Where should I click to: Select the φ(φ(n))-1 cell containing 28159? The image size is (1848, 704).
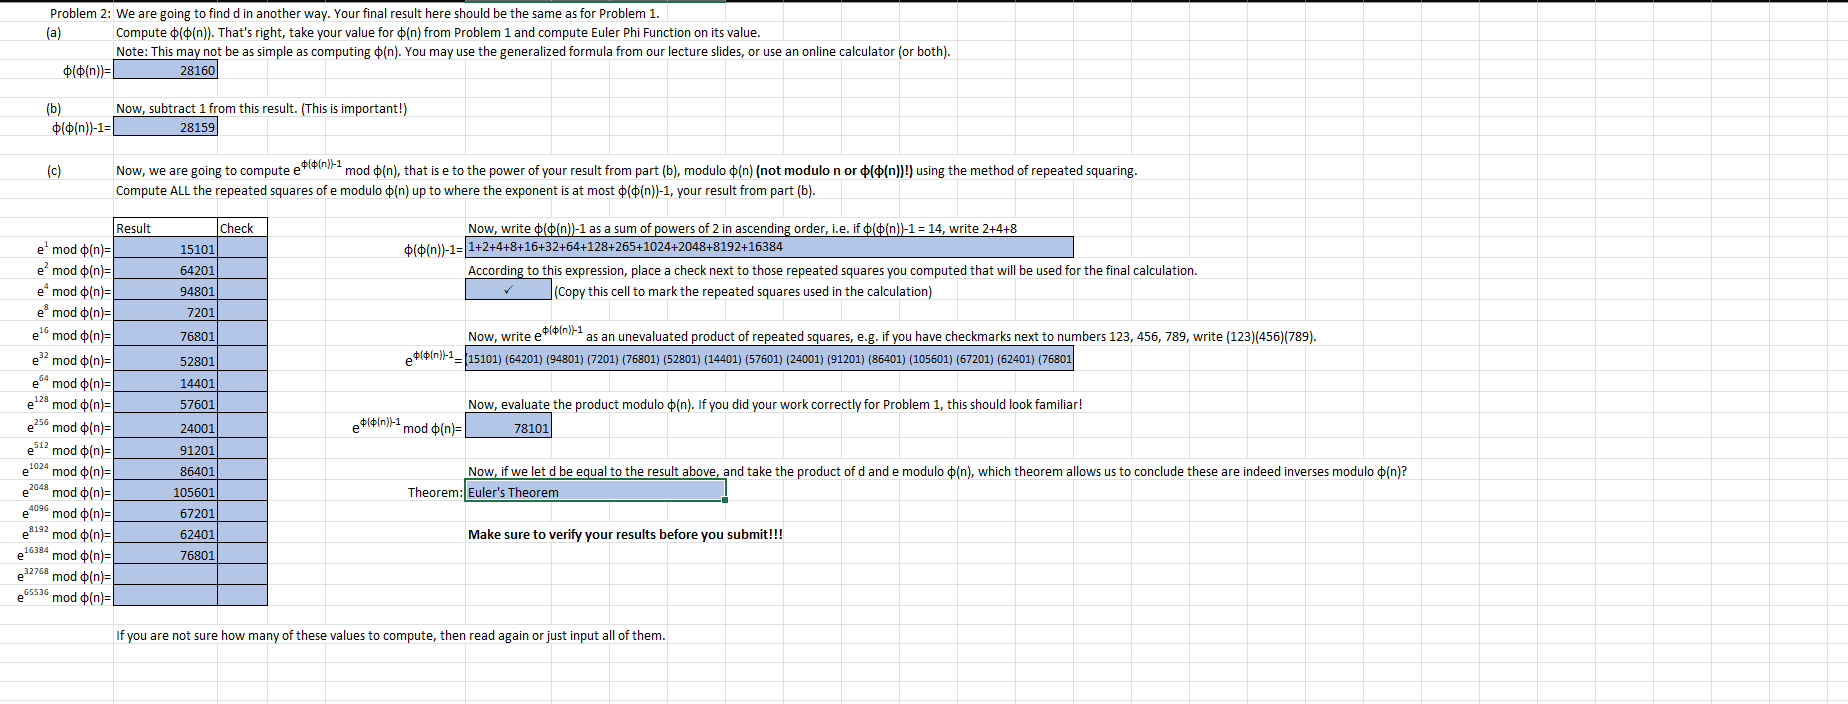165,127
